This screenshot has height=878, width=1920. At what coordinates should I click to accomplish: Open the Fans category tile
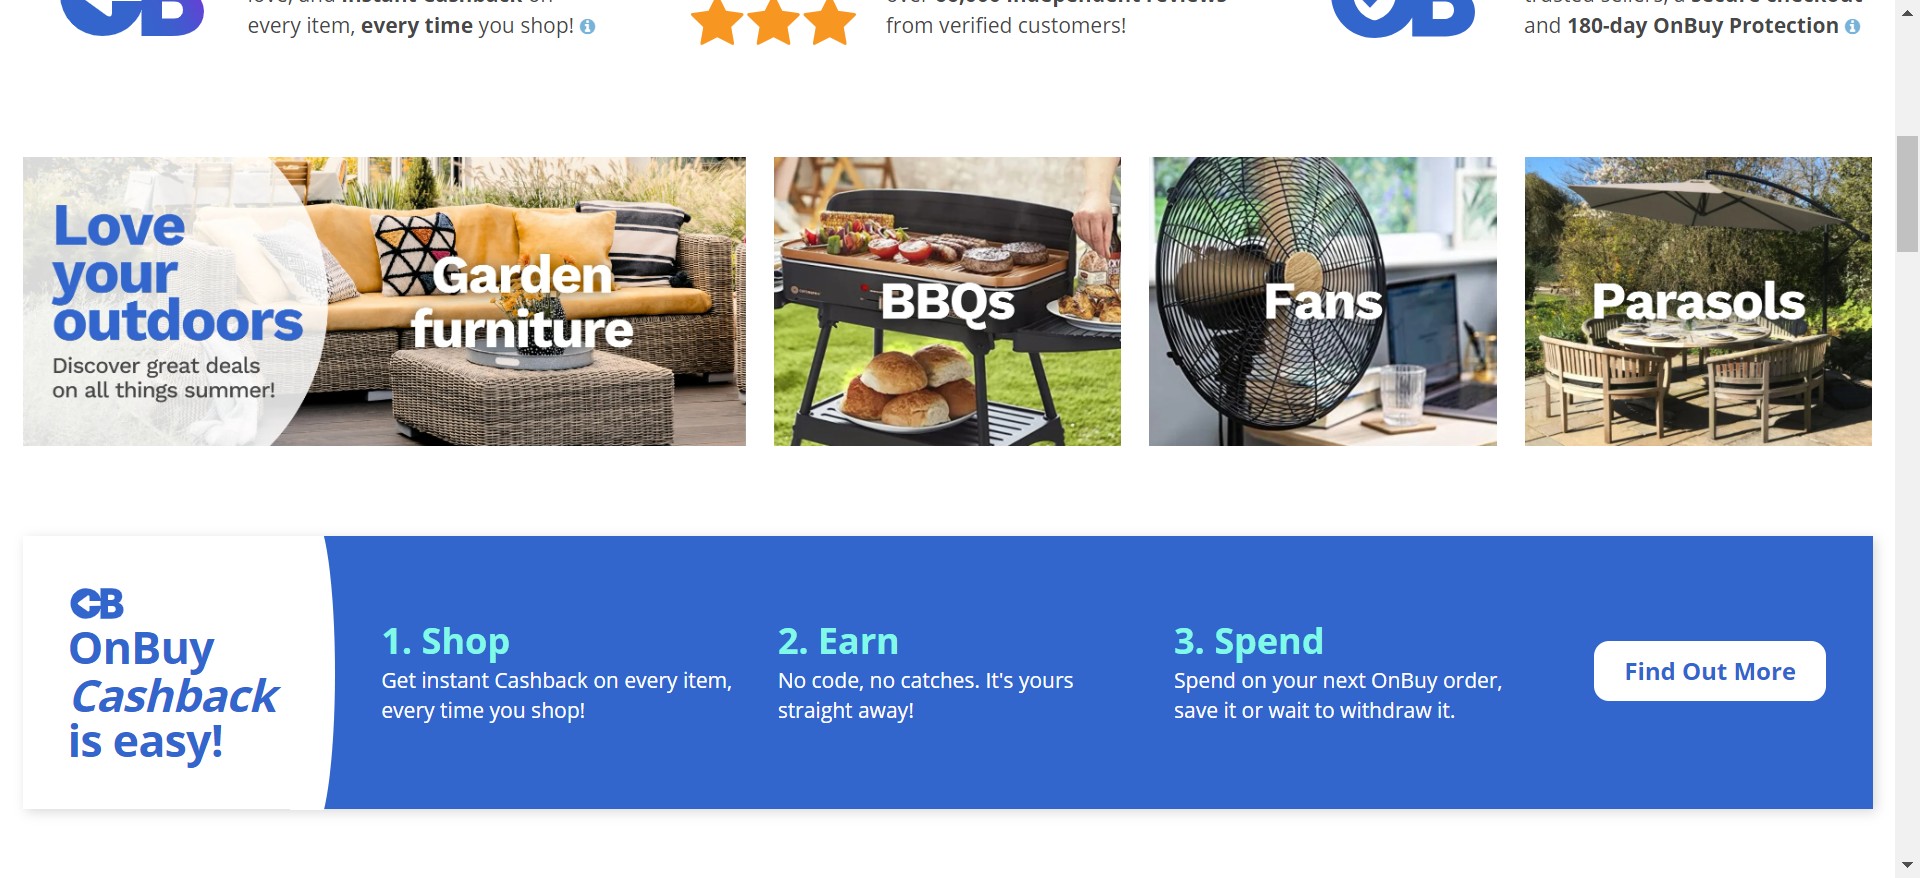pos(1322,301)
